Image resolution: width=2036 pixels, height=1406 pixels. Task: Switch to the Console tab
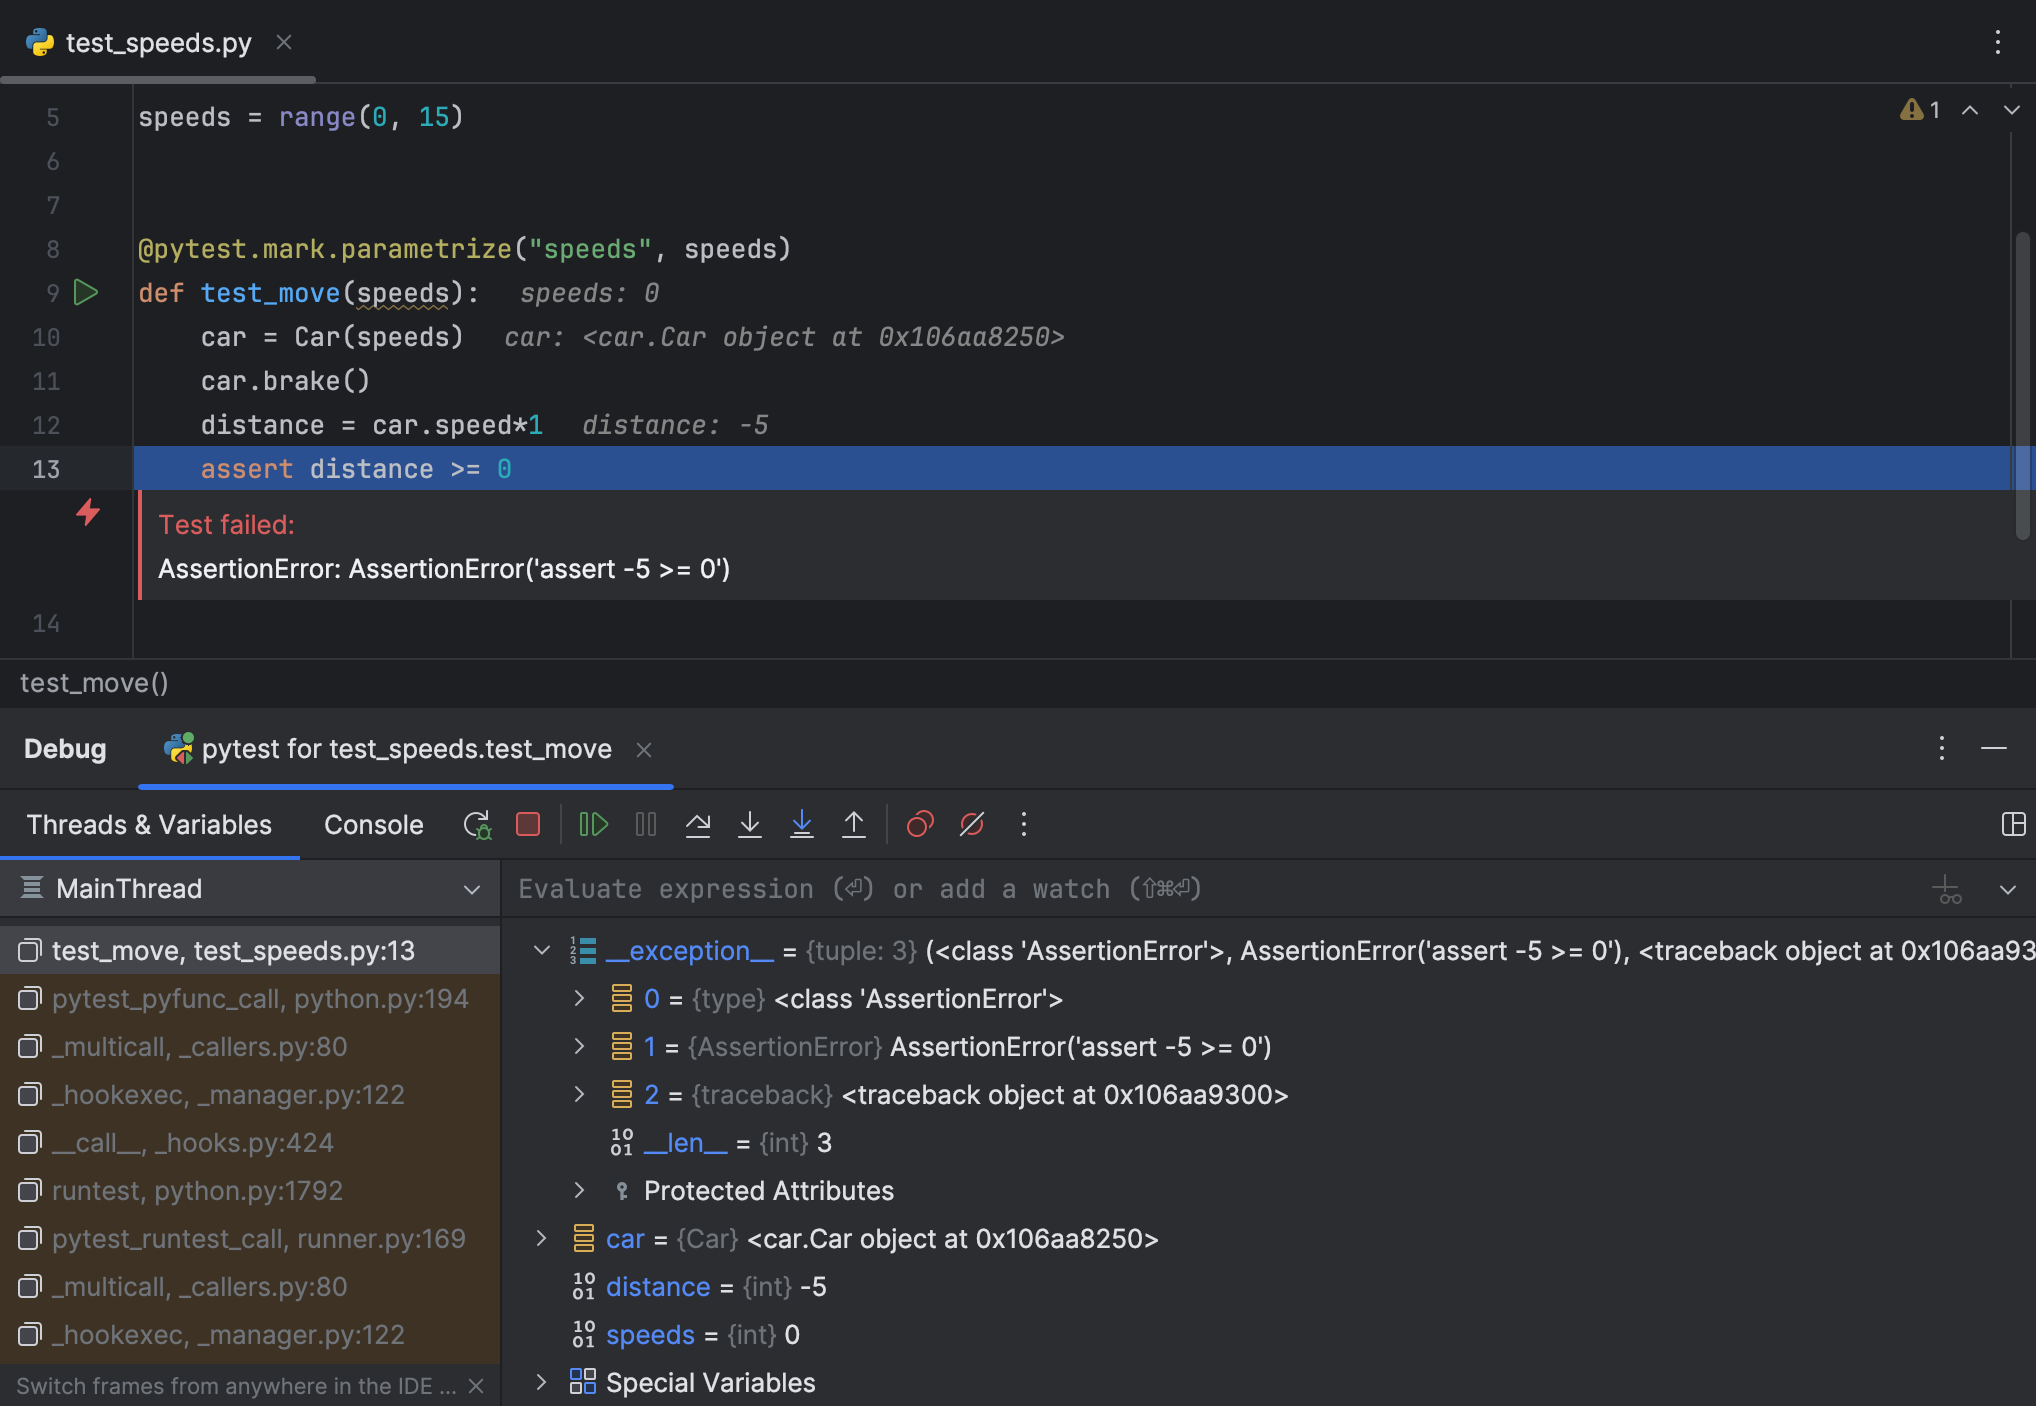coord(373,825)
